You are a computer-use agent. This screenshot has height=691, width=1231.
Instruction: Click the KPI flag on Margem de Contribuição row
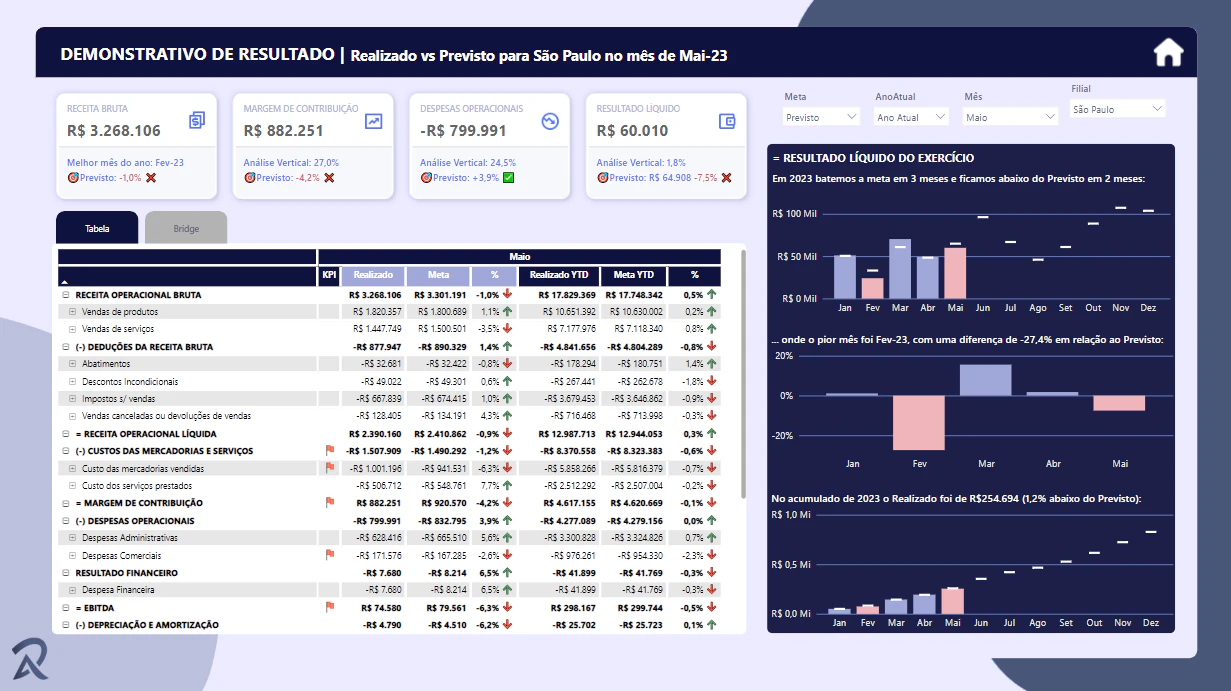[x=329, y=502]
